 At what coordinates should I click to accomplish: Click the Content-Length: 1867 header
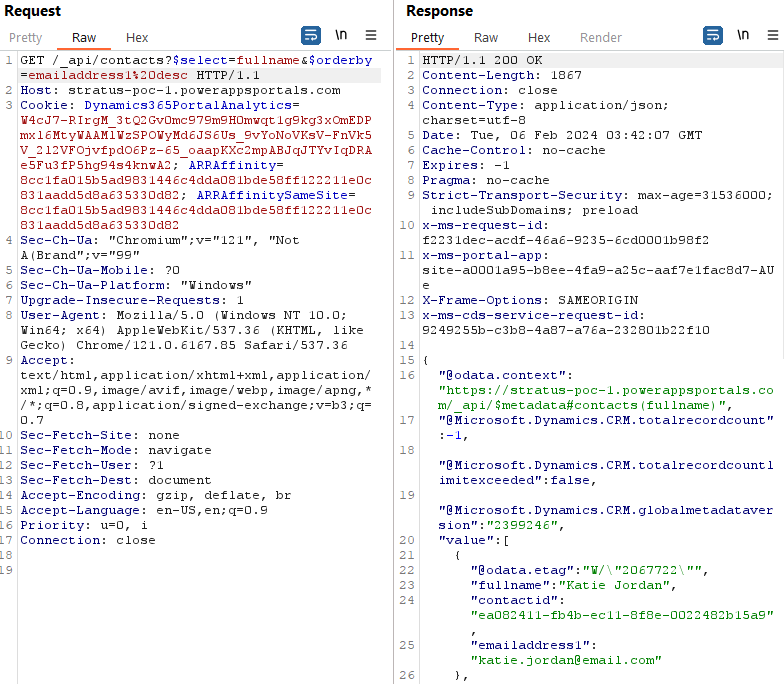tap(502, 76)
